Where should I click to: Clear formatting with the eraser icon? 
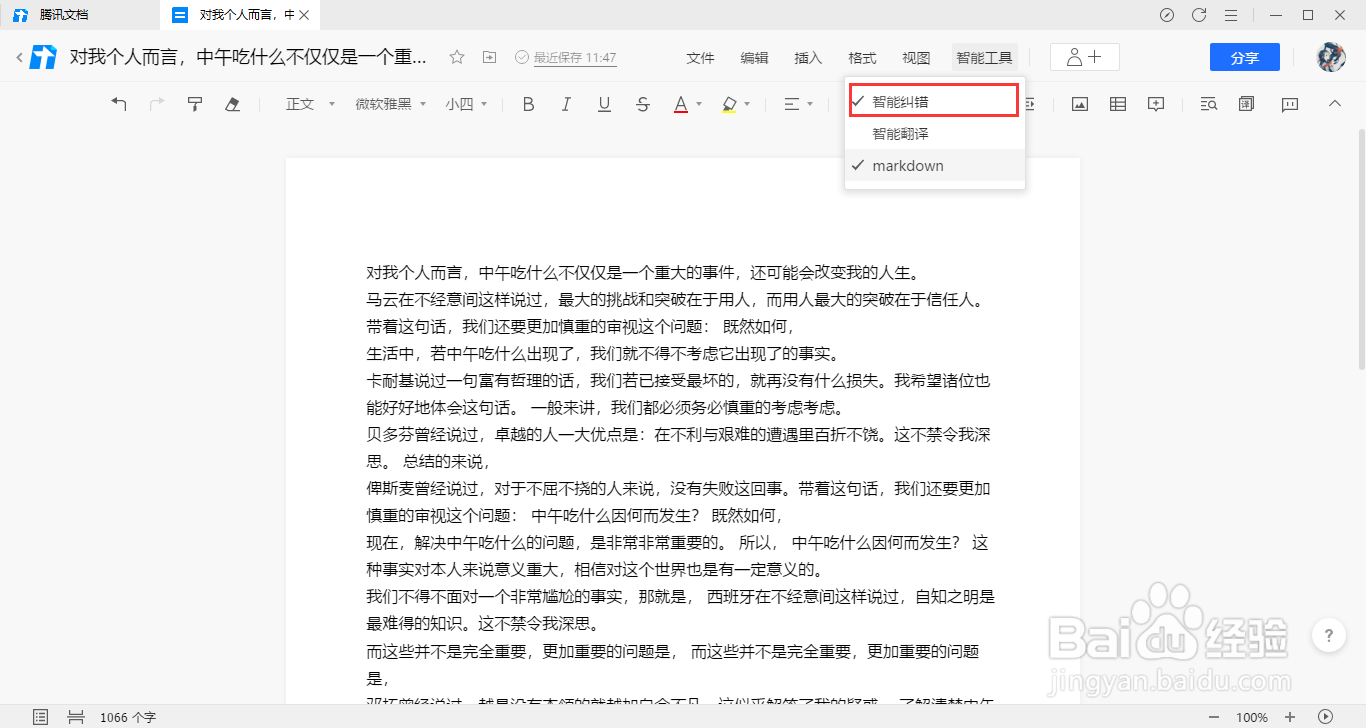pos(232,104)
